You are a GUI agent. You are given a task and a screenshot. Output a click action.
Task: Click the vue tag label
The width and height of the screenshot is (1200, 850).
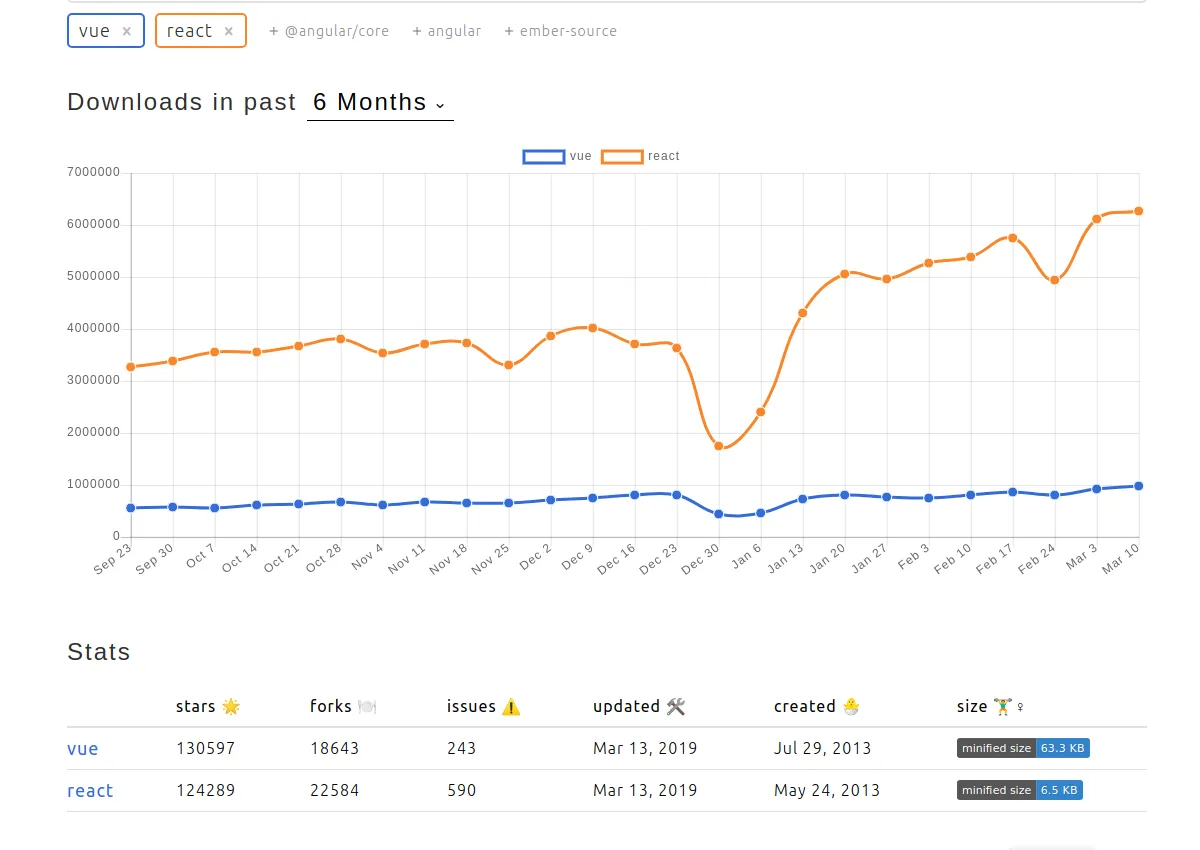[94, 31]
